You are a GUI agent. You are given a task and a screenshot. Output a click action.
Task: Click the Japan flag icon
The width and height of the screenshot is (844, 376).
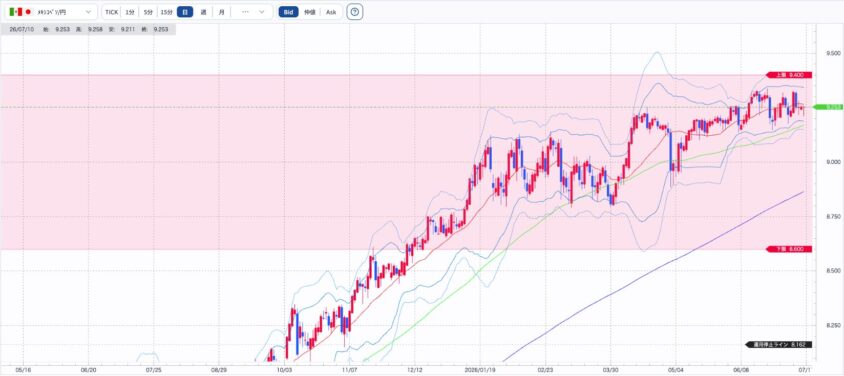[29, 12]
